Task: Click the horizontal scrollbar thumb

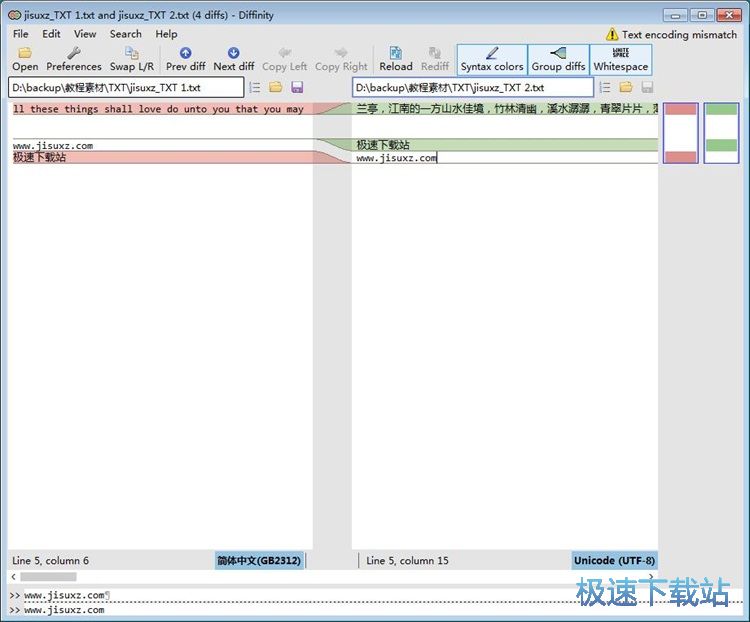Action: click(x=48, y=577)
